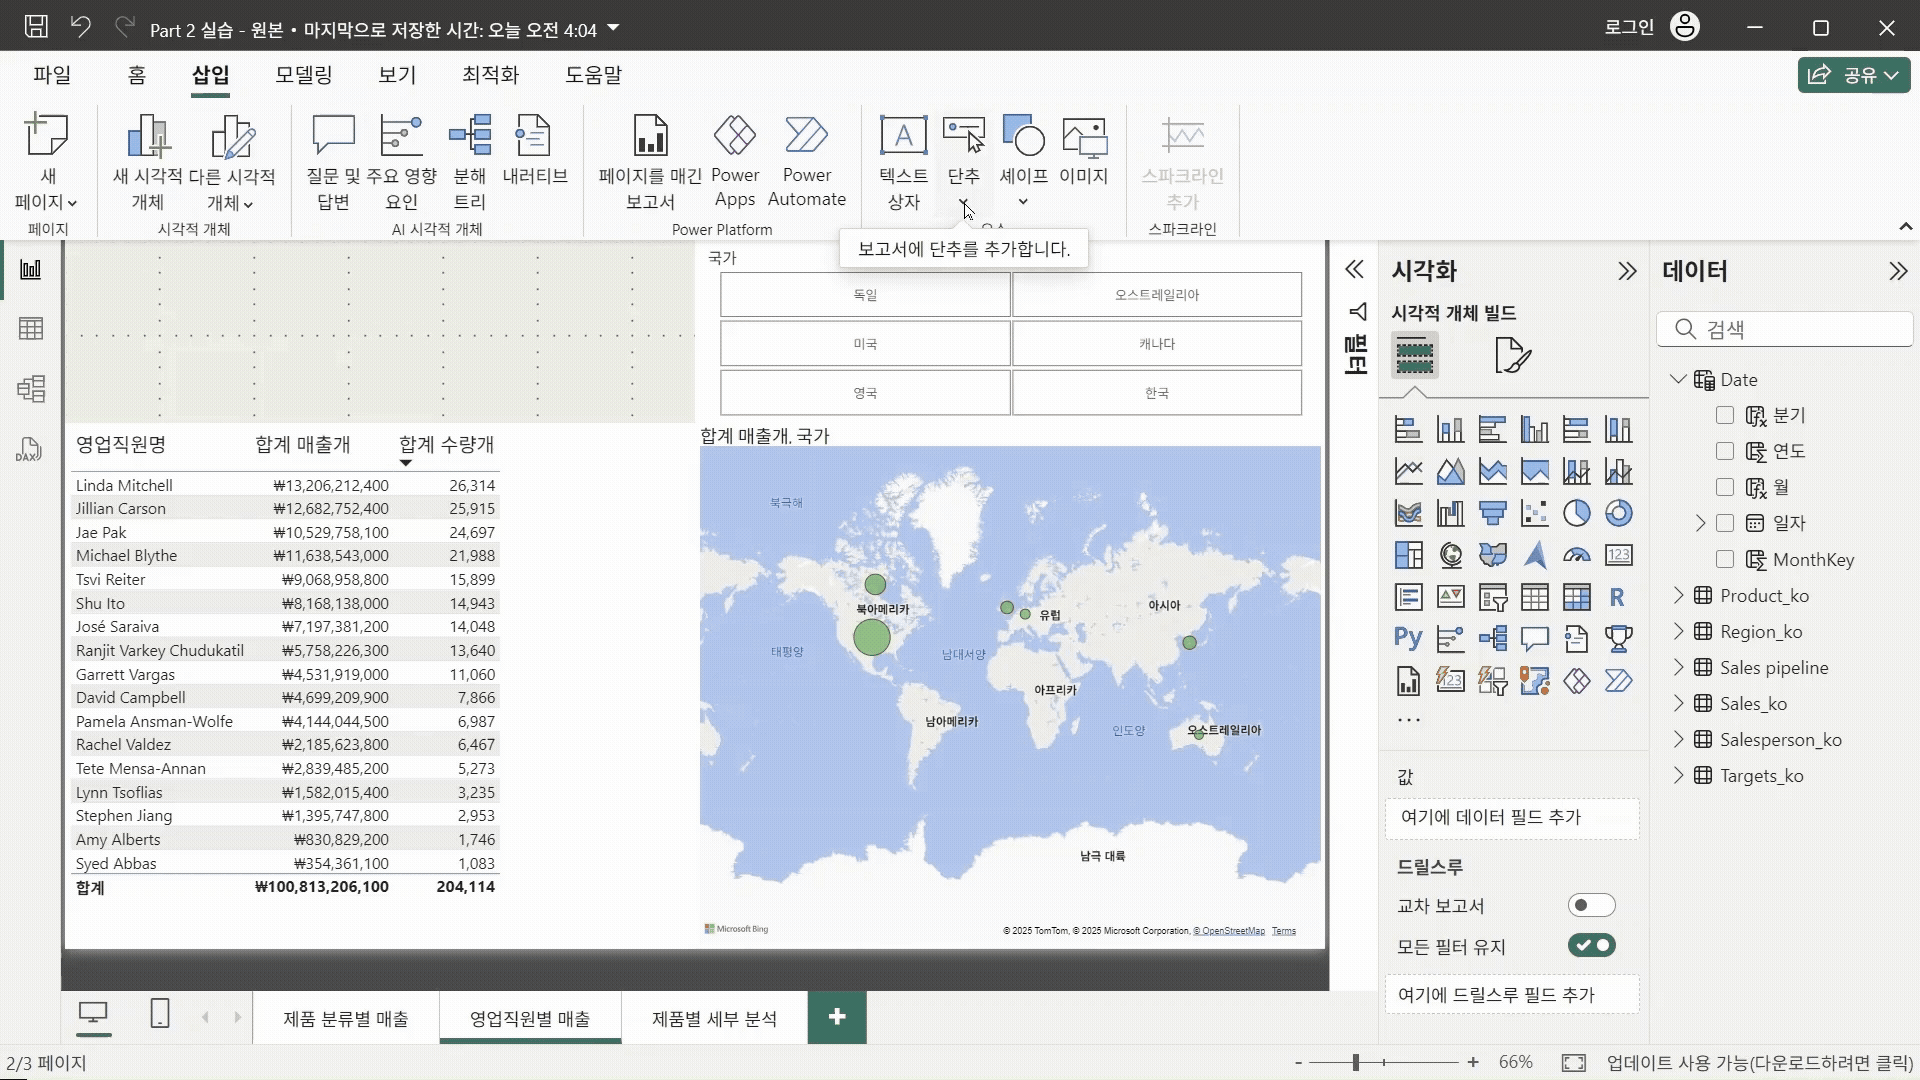Select the gauge visual type

[x=1576, y=555]
